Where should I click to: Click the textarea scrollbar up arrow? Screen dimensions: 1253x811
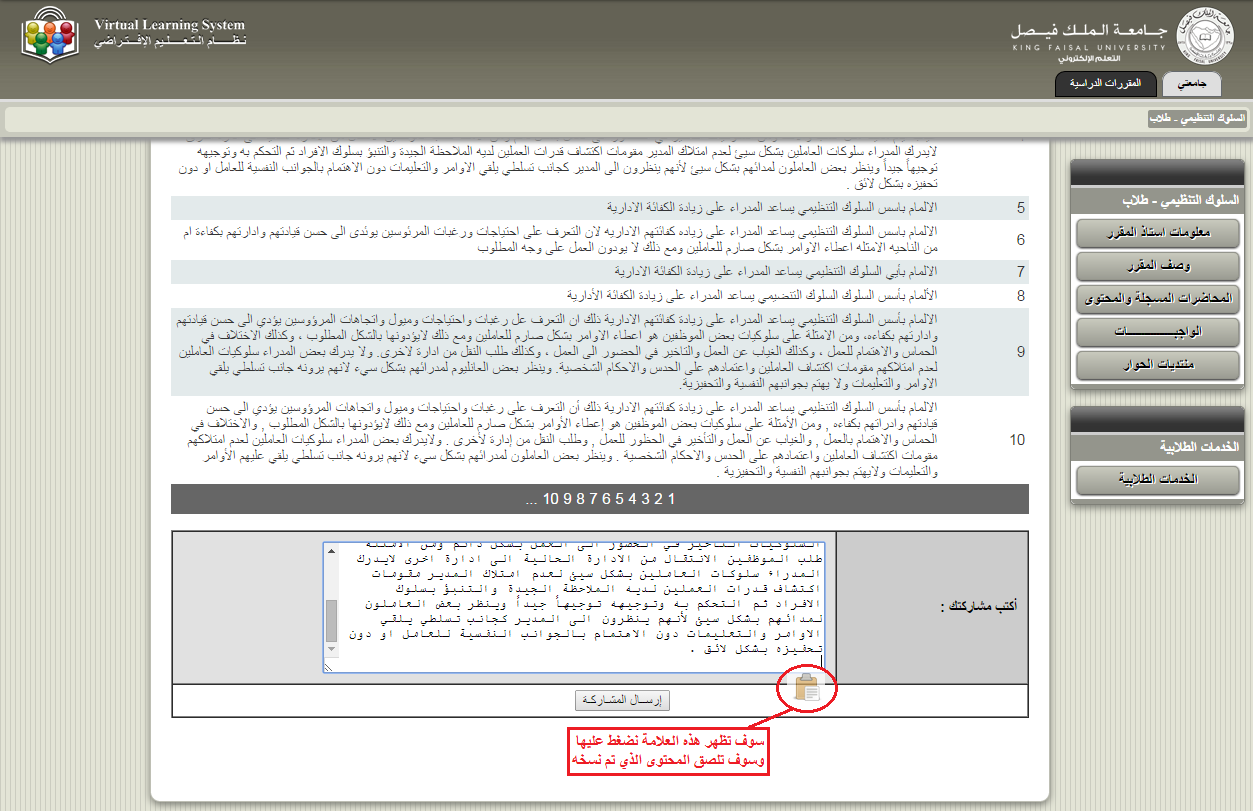click(332, 549)
